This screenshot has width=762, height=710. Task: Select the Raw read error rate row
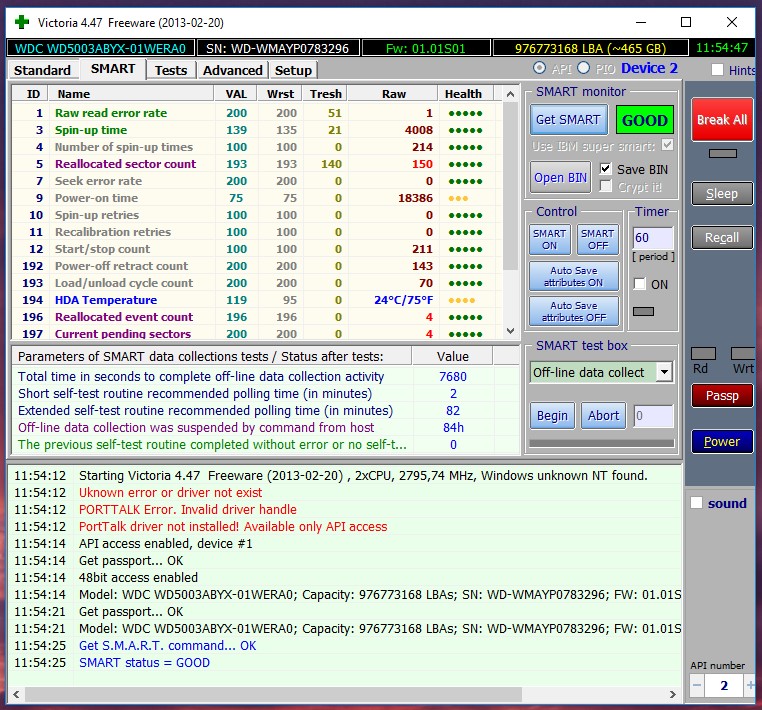tap(257, 113)
